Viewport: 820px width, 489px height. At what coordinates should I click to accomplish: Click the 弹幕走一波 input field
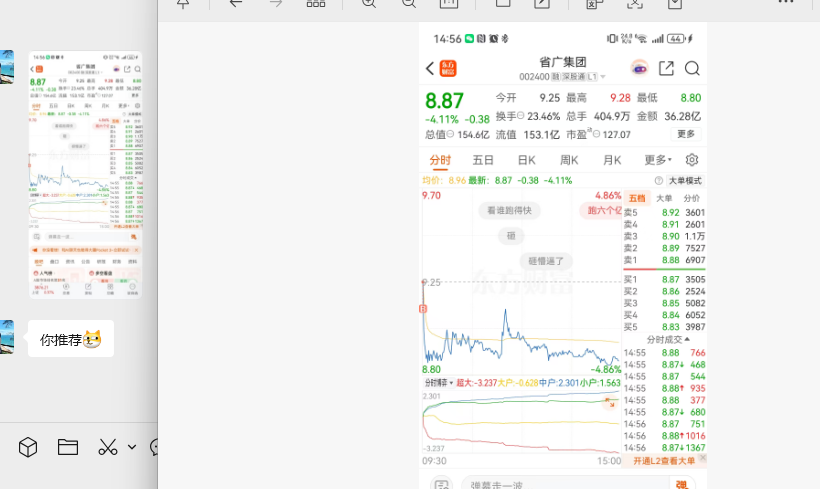565,485
